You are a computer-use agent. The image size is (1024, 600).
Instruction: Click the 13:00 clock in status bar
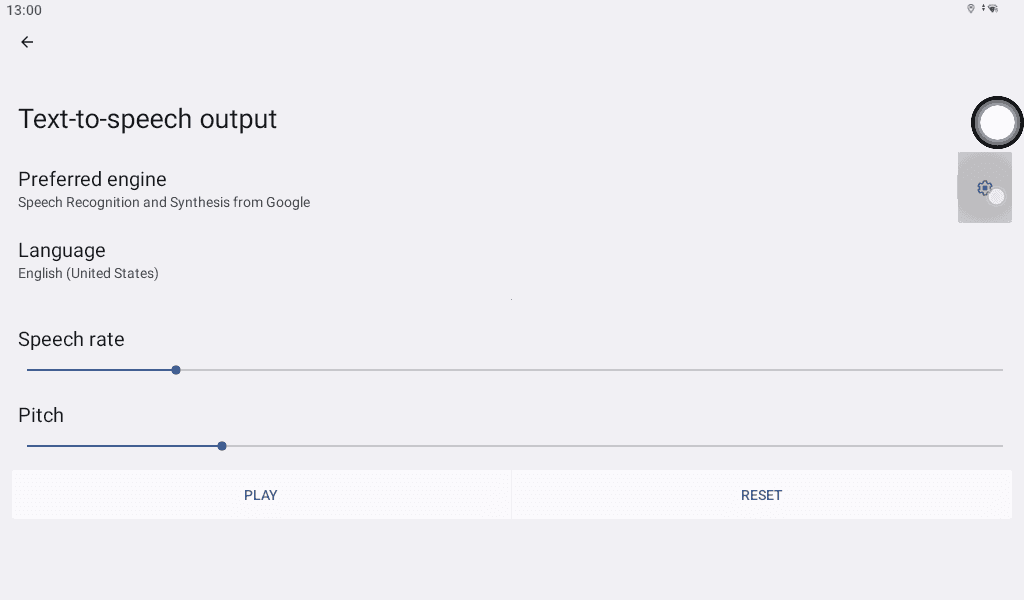[24, 10]
